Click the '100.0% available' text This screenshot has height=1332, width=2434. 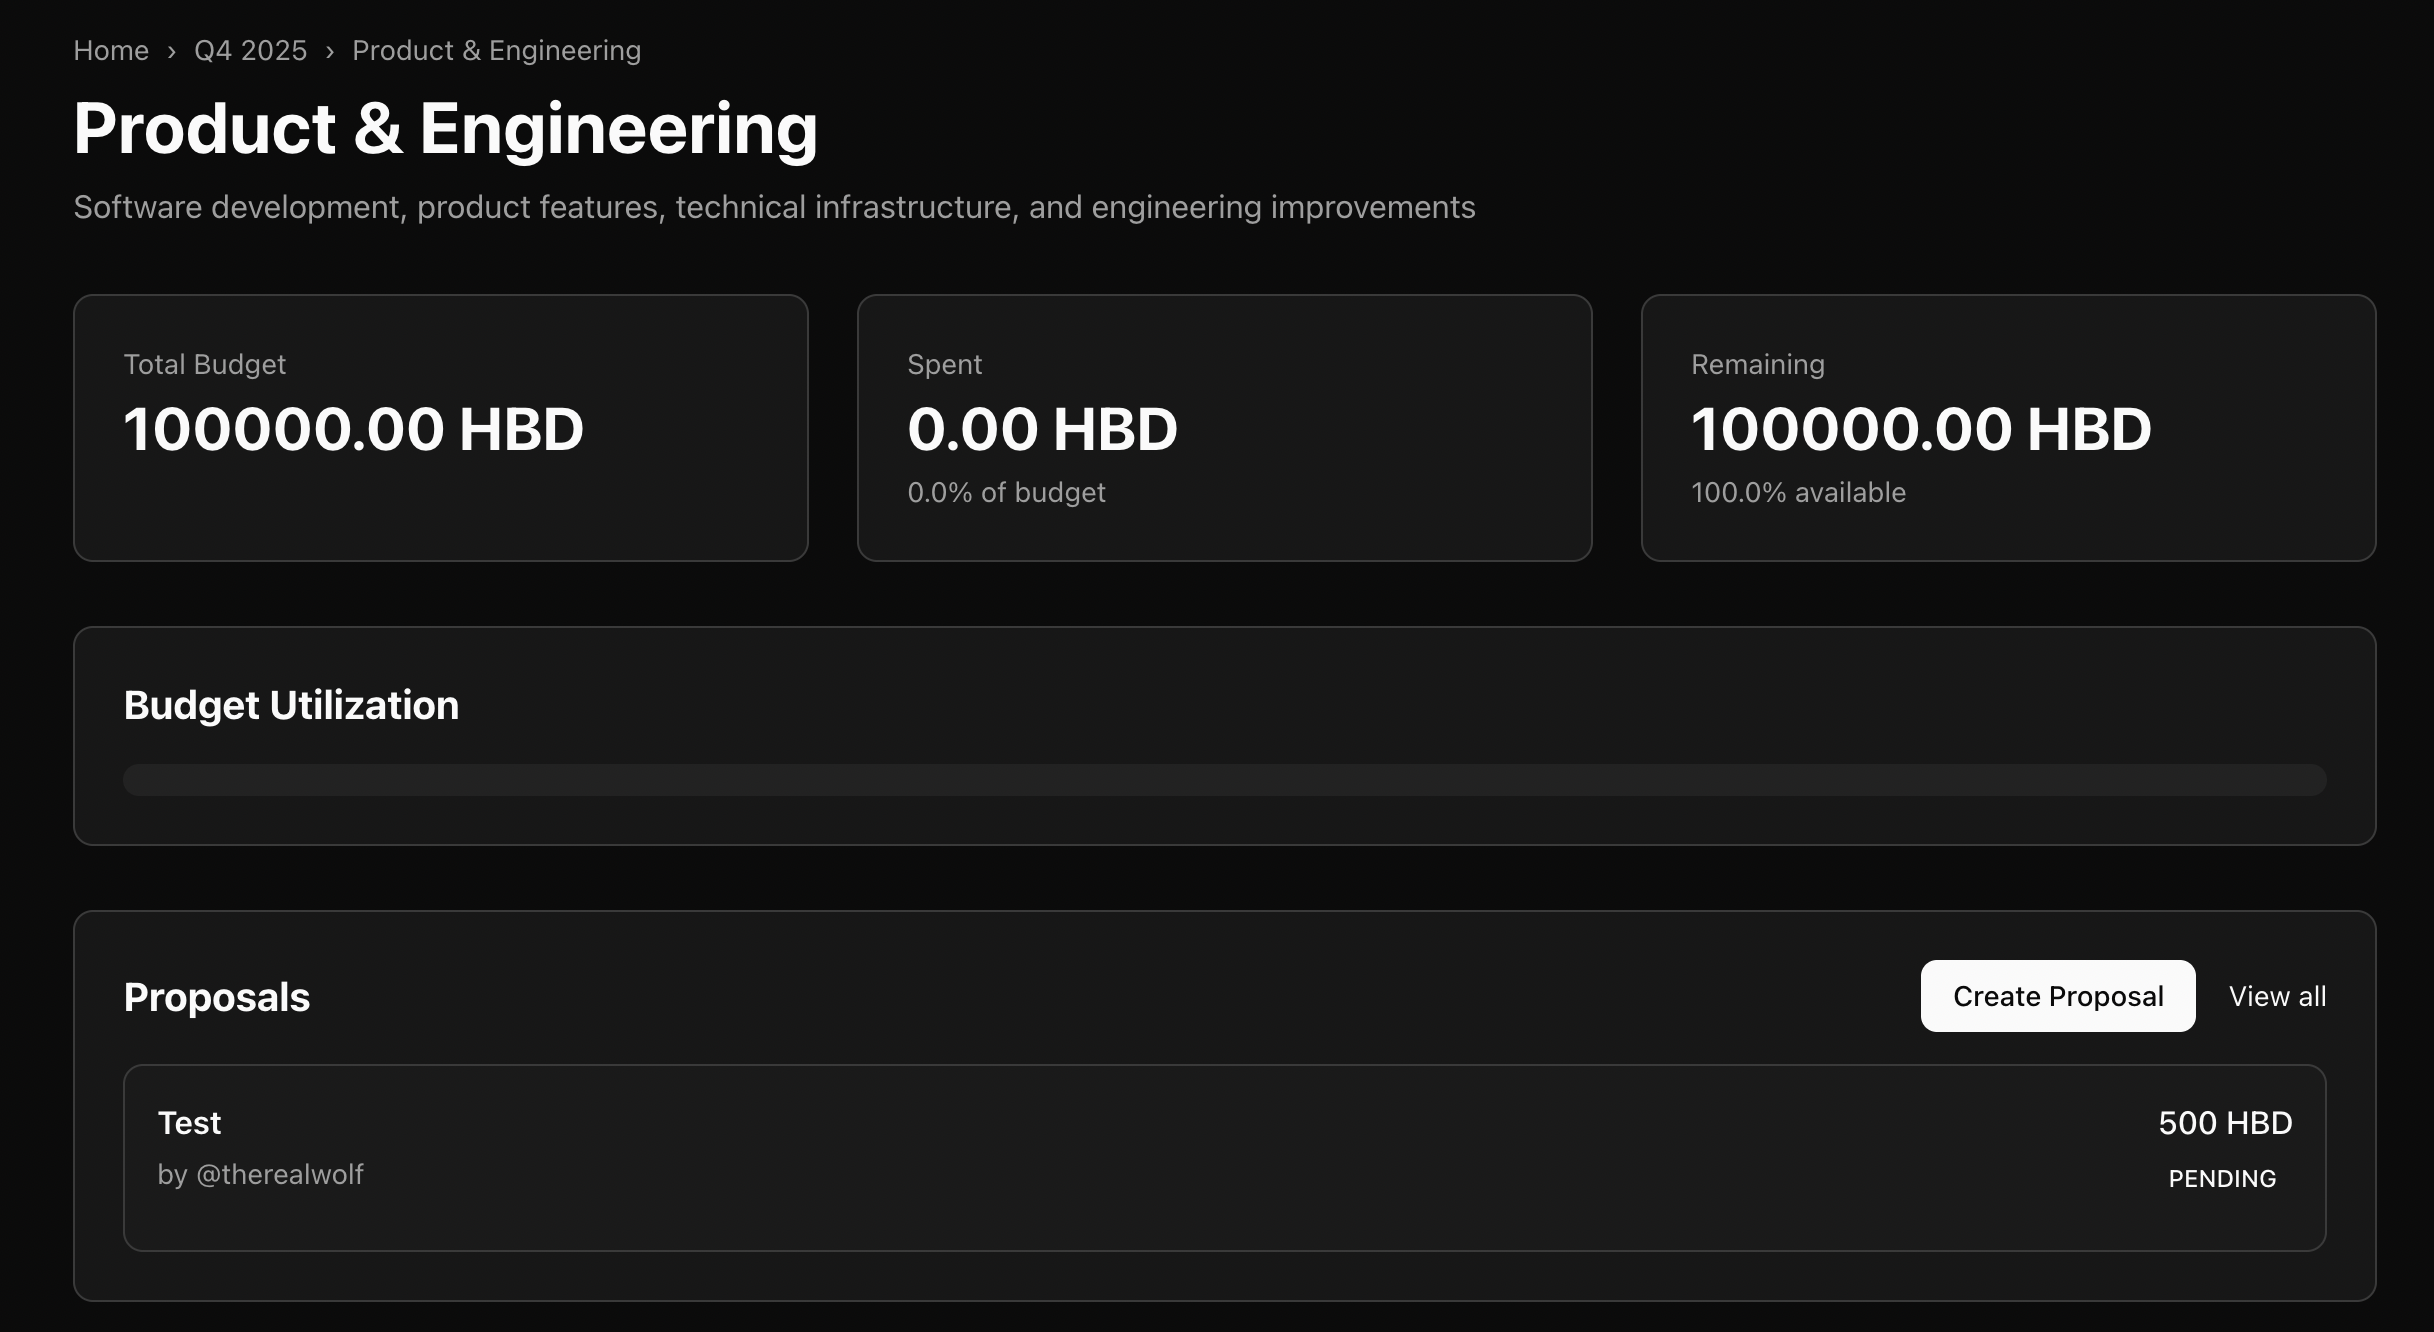1798,493
